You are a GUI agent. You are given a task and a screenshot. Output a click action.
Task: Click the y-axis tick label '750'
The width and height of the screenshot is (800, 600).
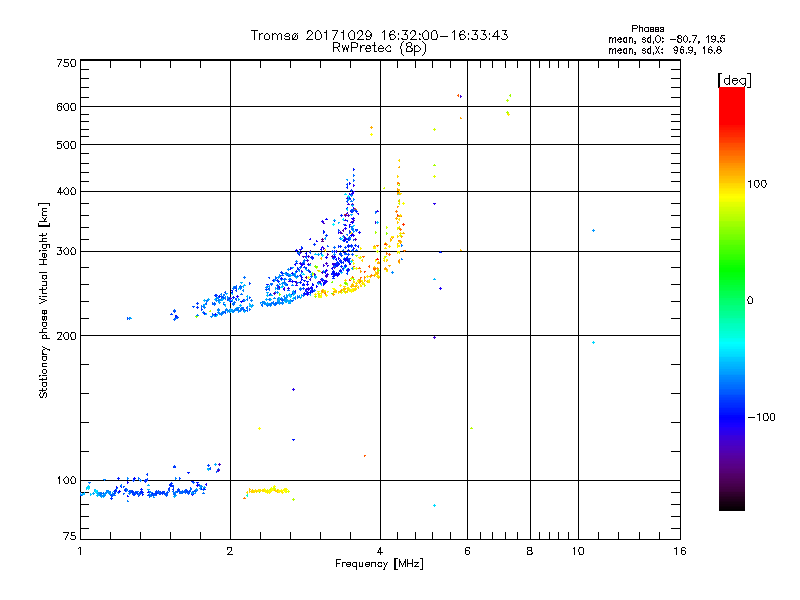(66, 63)
